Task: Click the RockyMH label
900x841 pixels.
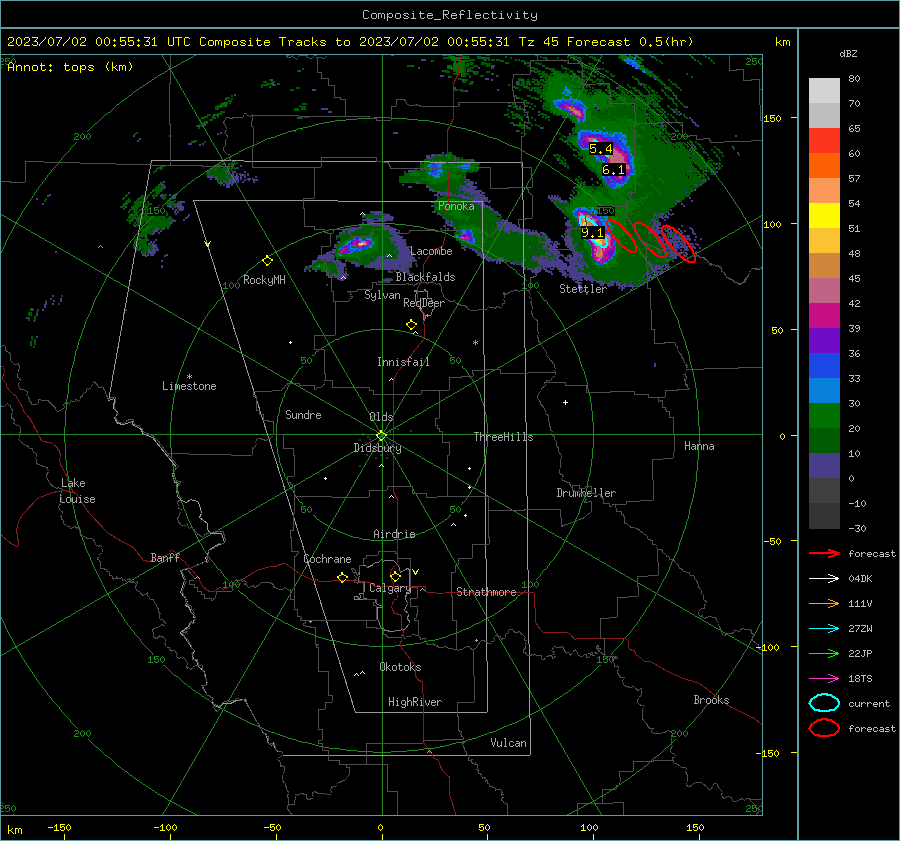Action: [264, 280]
